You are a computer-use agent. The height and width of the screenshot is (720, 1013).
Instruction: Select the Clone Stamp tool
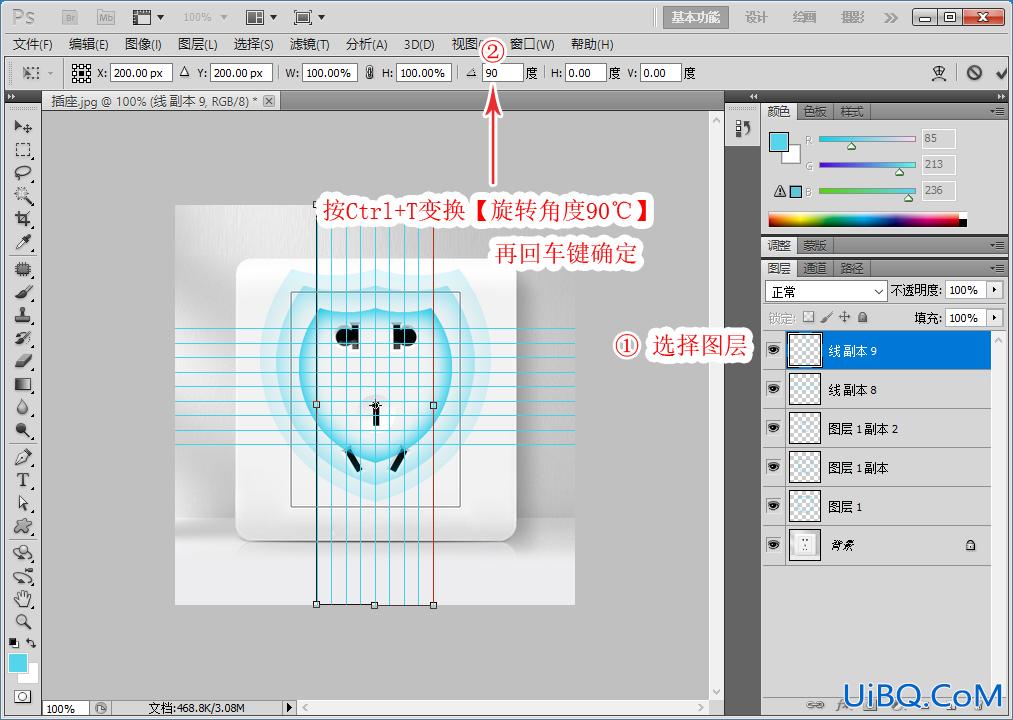click(x=23, y=315)
